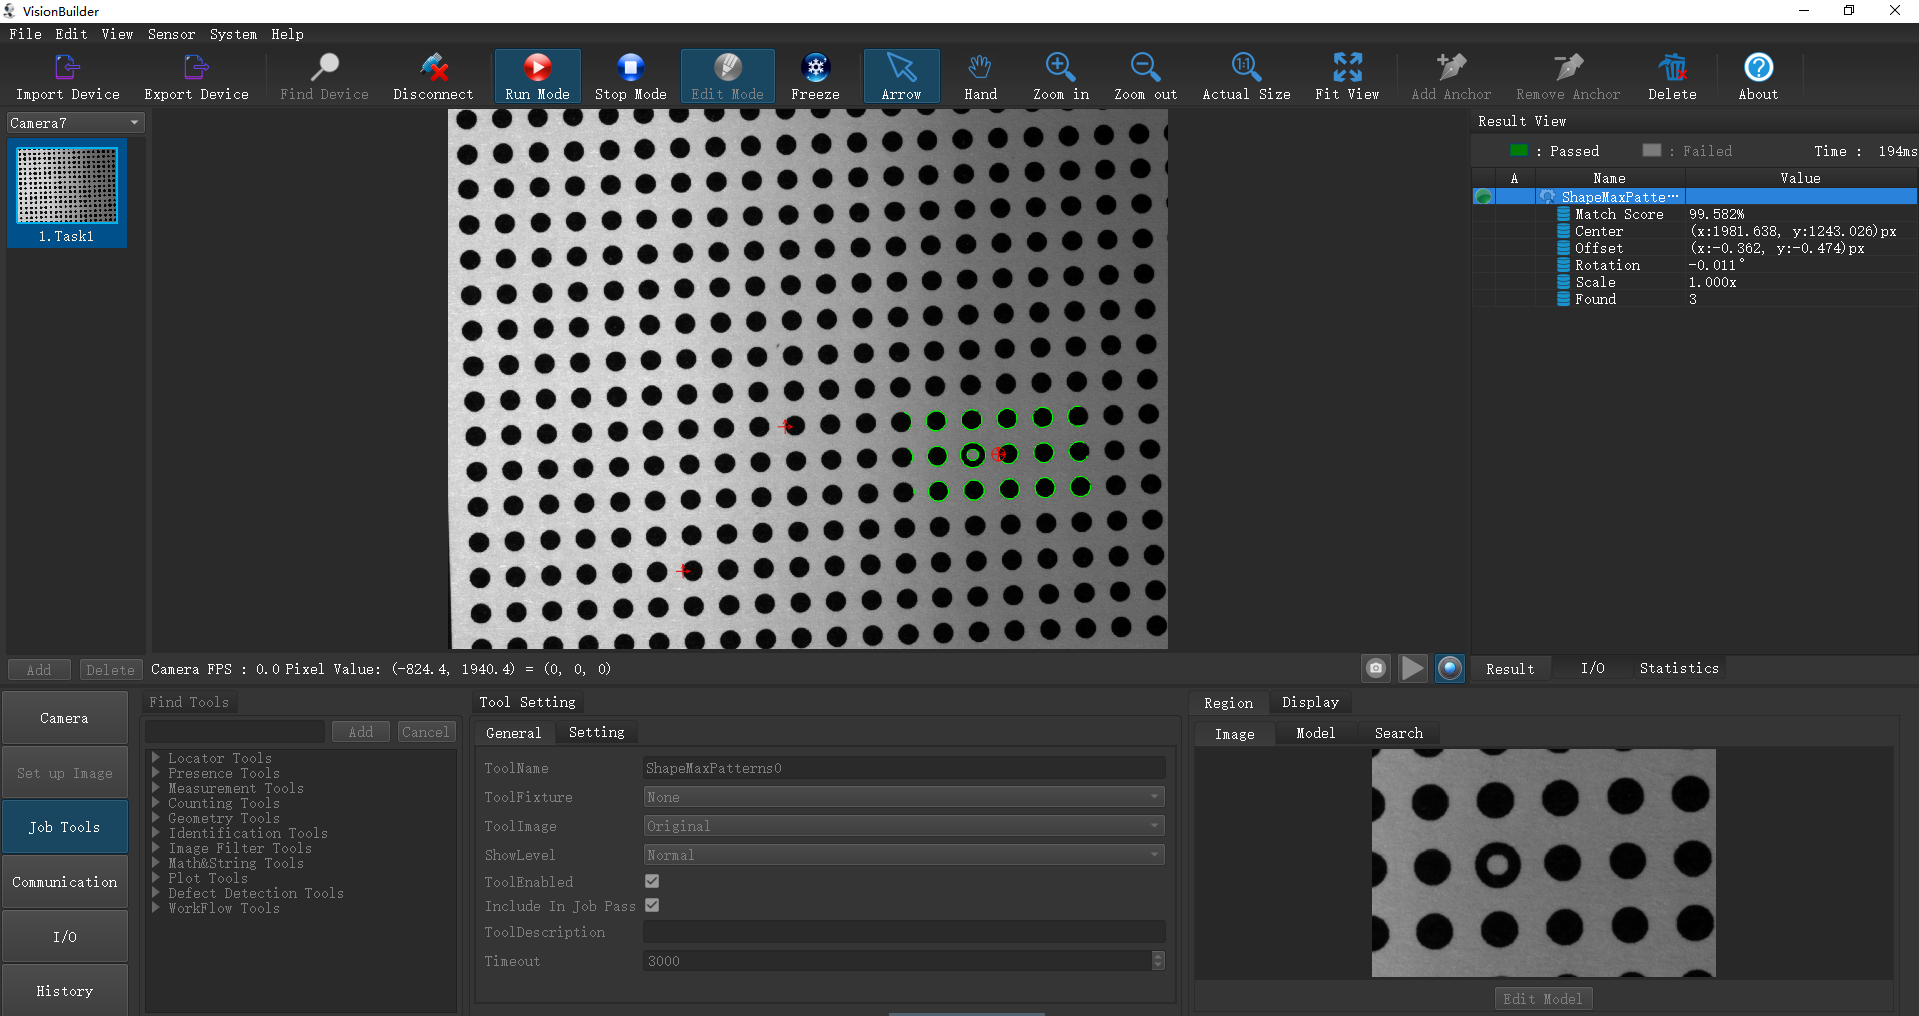Open the Sensor menu
Viewport: 1919px width, 1016px height.
click(171, 34)
